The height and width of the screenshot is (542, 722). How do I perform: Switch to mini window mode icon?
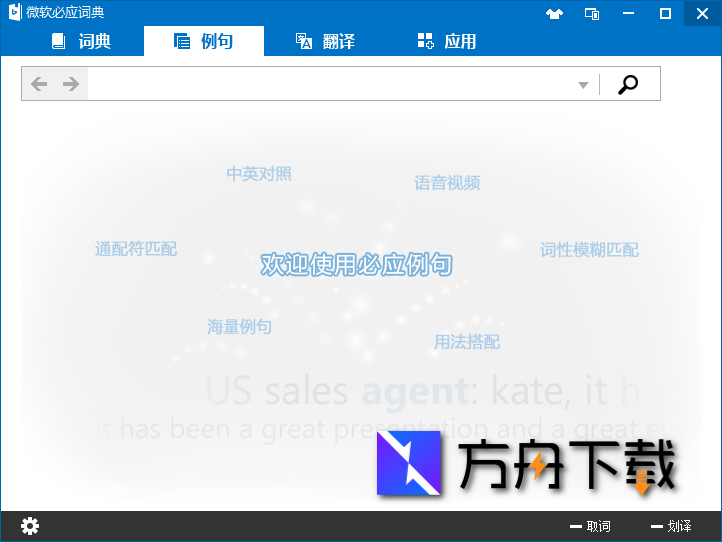click(592, 13)
